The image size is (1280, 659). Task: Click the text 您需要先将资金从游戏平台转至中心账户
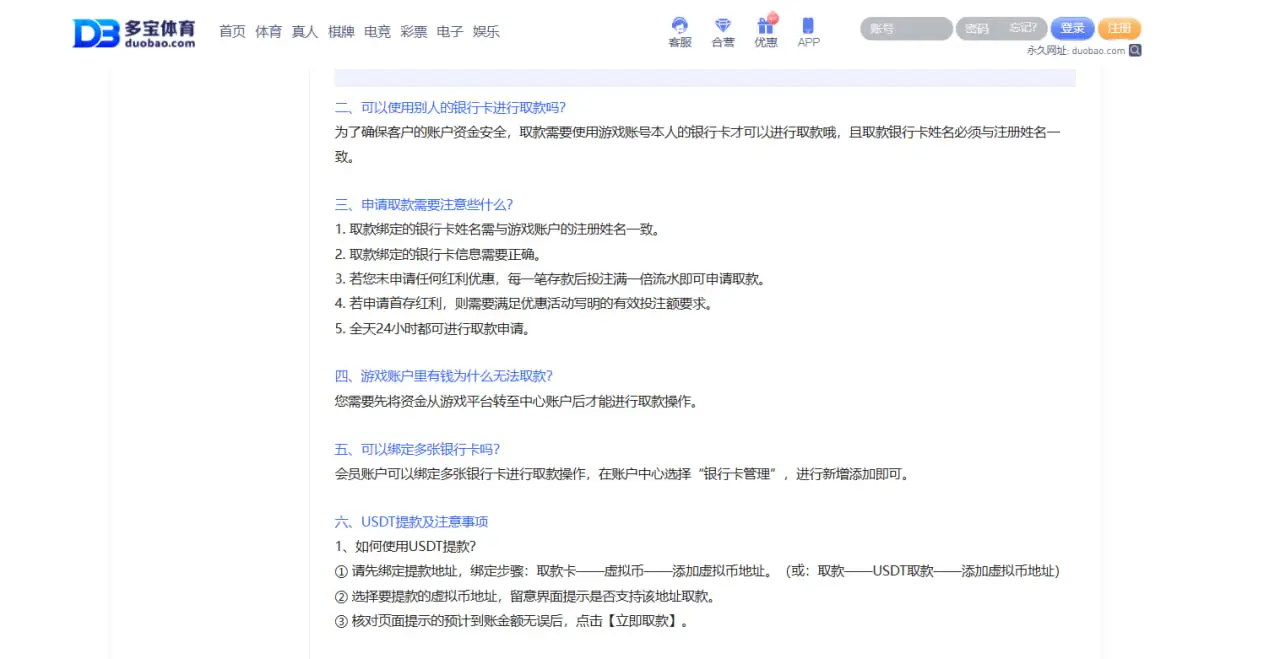point(517,401)
